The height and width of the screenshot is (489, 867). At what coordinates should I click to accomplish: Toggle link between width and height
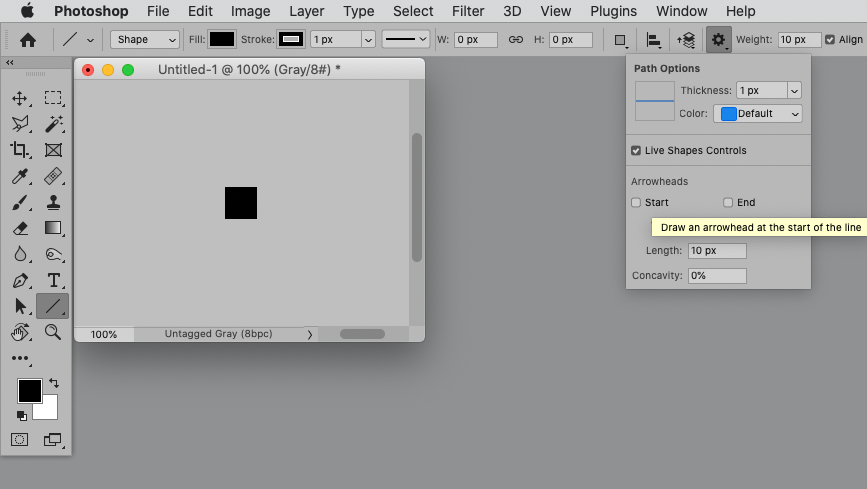pos(515,39)
